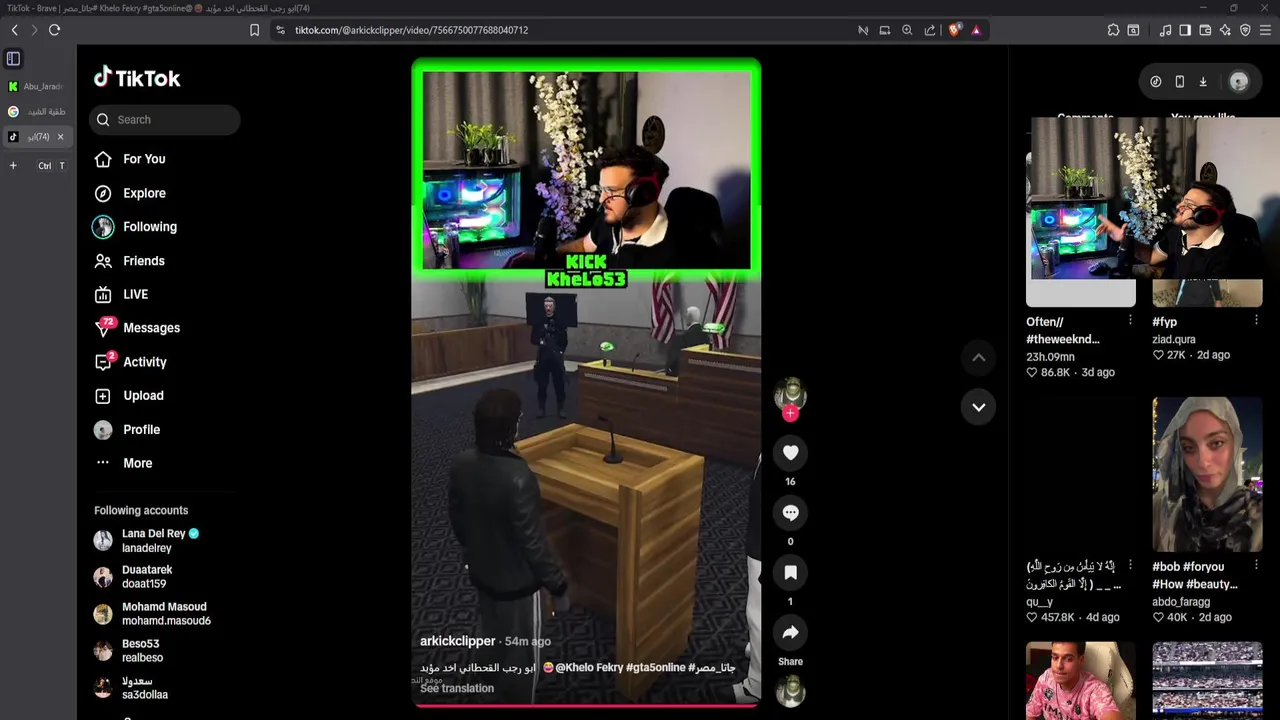Click the TikTok logo

coord(137,78)
